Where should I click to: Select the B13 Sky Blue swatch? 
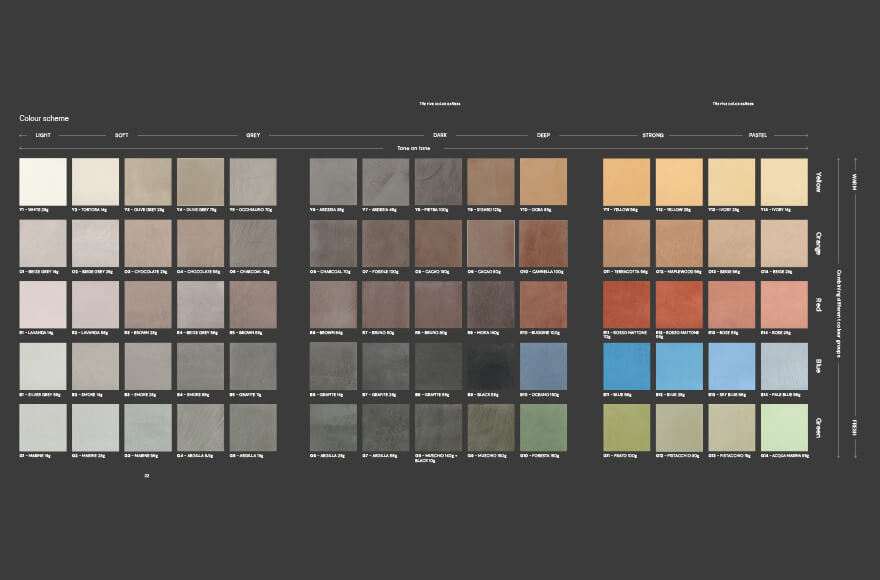pyautogui.click(x=731, y=365)
